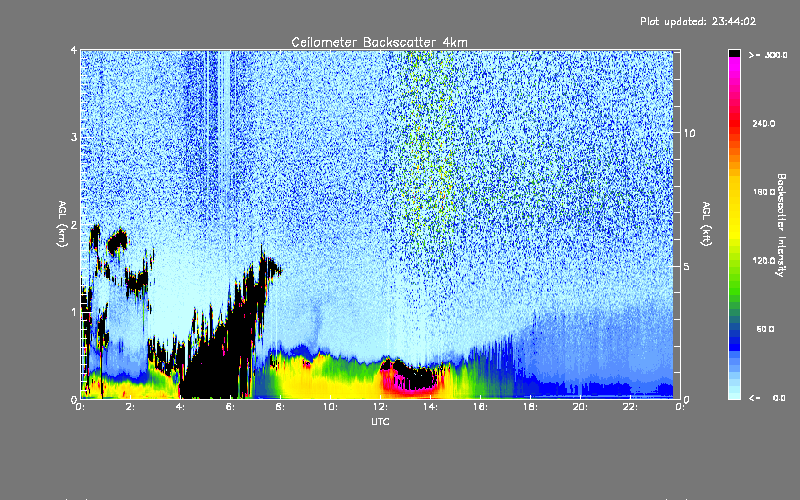Click the 'Ceilometer Backscatter 4km' plot title

click(x=379, y=42)
